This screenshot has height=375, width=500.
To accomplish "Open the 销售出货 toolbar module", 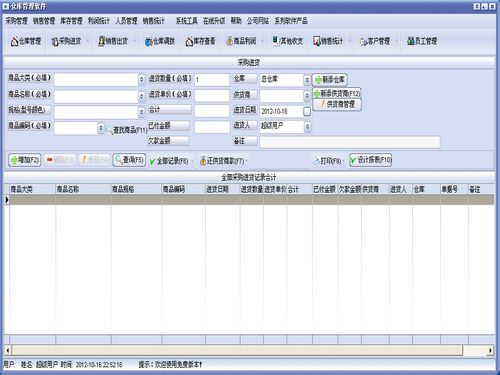I will click(x=113, y=41).
